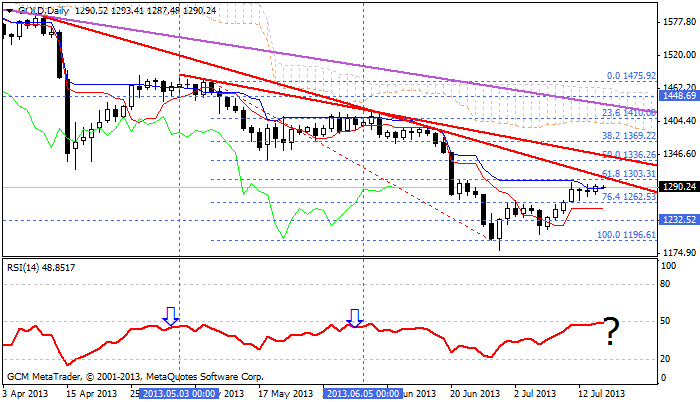
Task: Click the 3 Apr 2013 date label
Action: point(25,394)
